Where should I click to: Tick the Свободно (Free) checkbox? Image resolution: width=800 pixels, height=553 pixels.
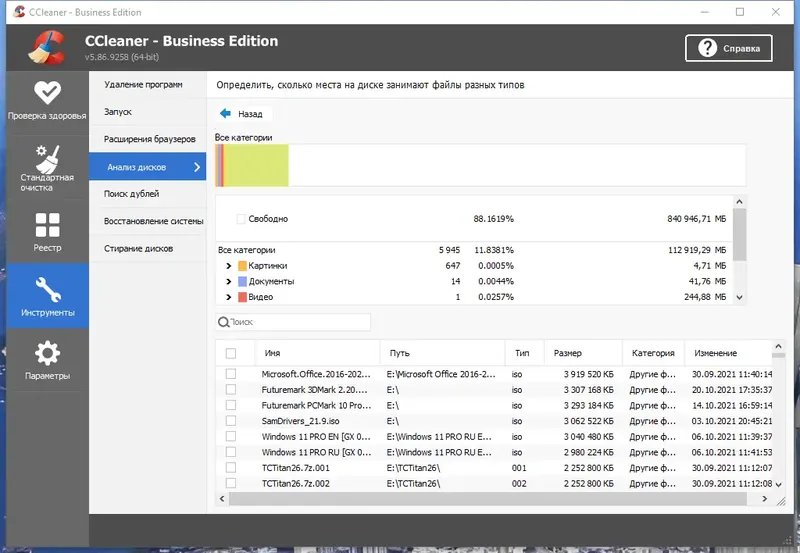(x=241, y=219)
